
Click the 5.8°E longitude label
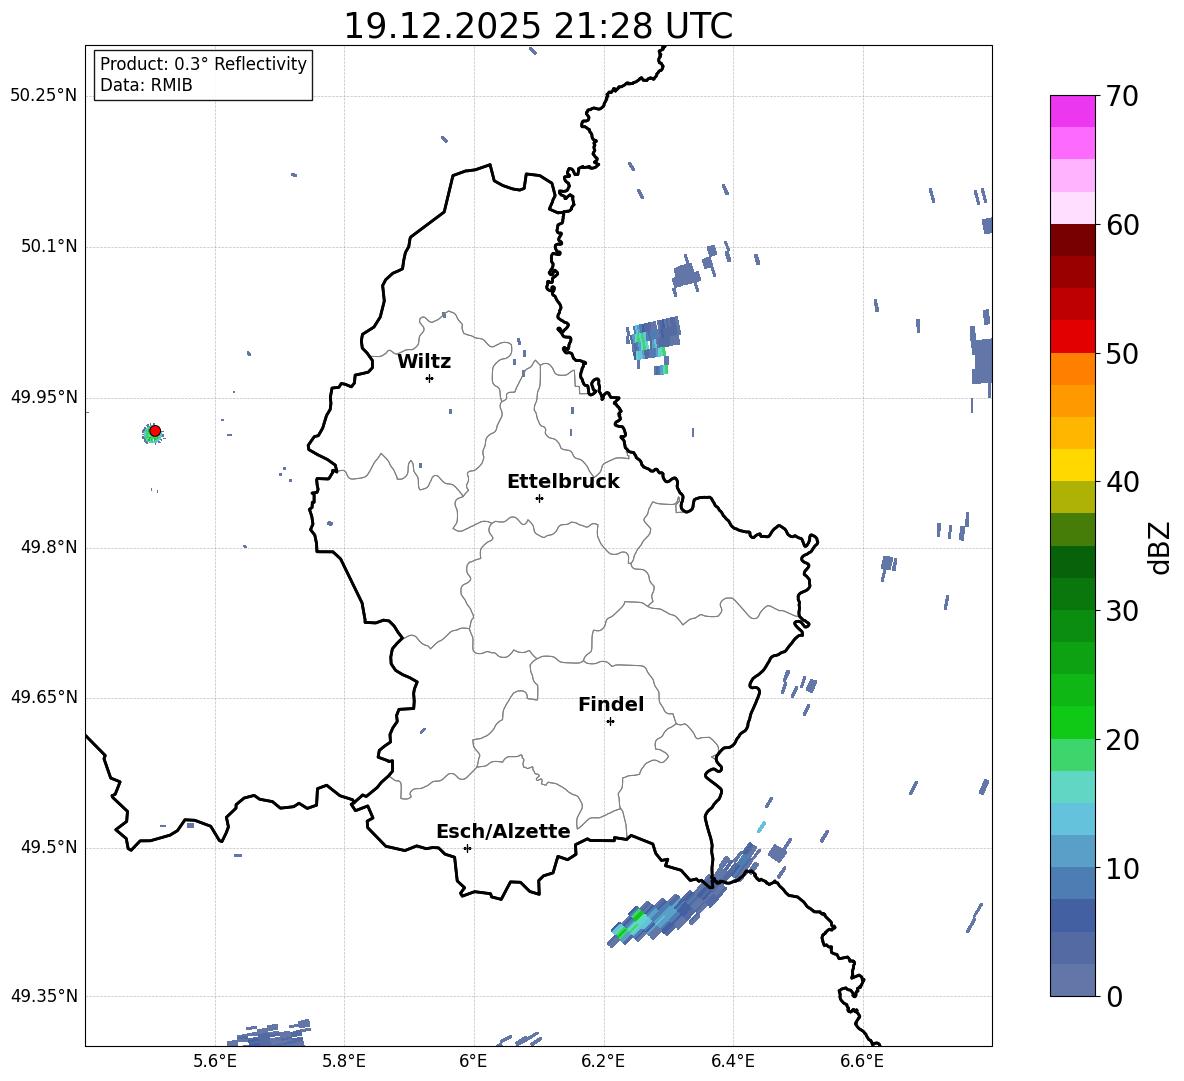pyautogui.click(x=344, y=1061)
